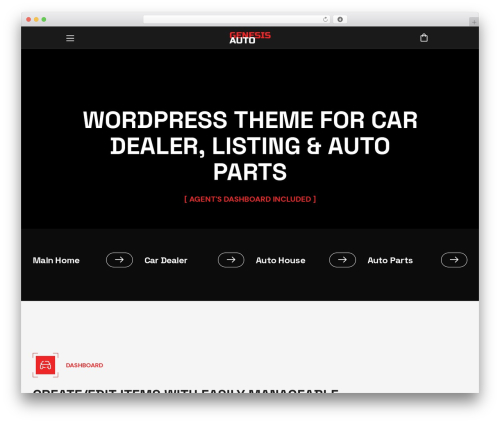Click the red DASHBOARD label
This screenshot has width=500, height=423.
84,365
